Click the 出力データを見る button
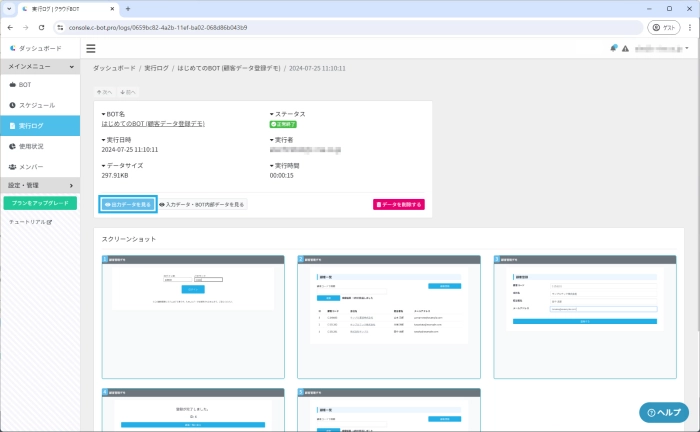Screen dimensions: 700x432 128,204
